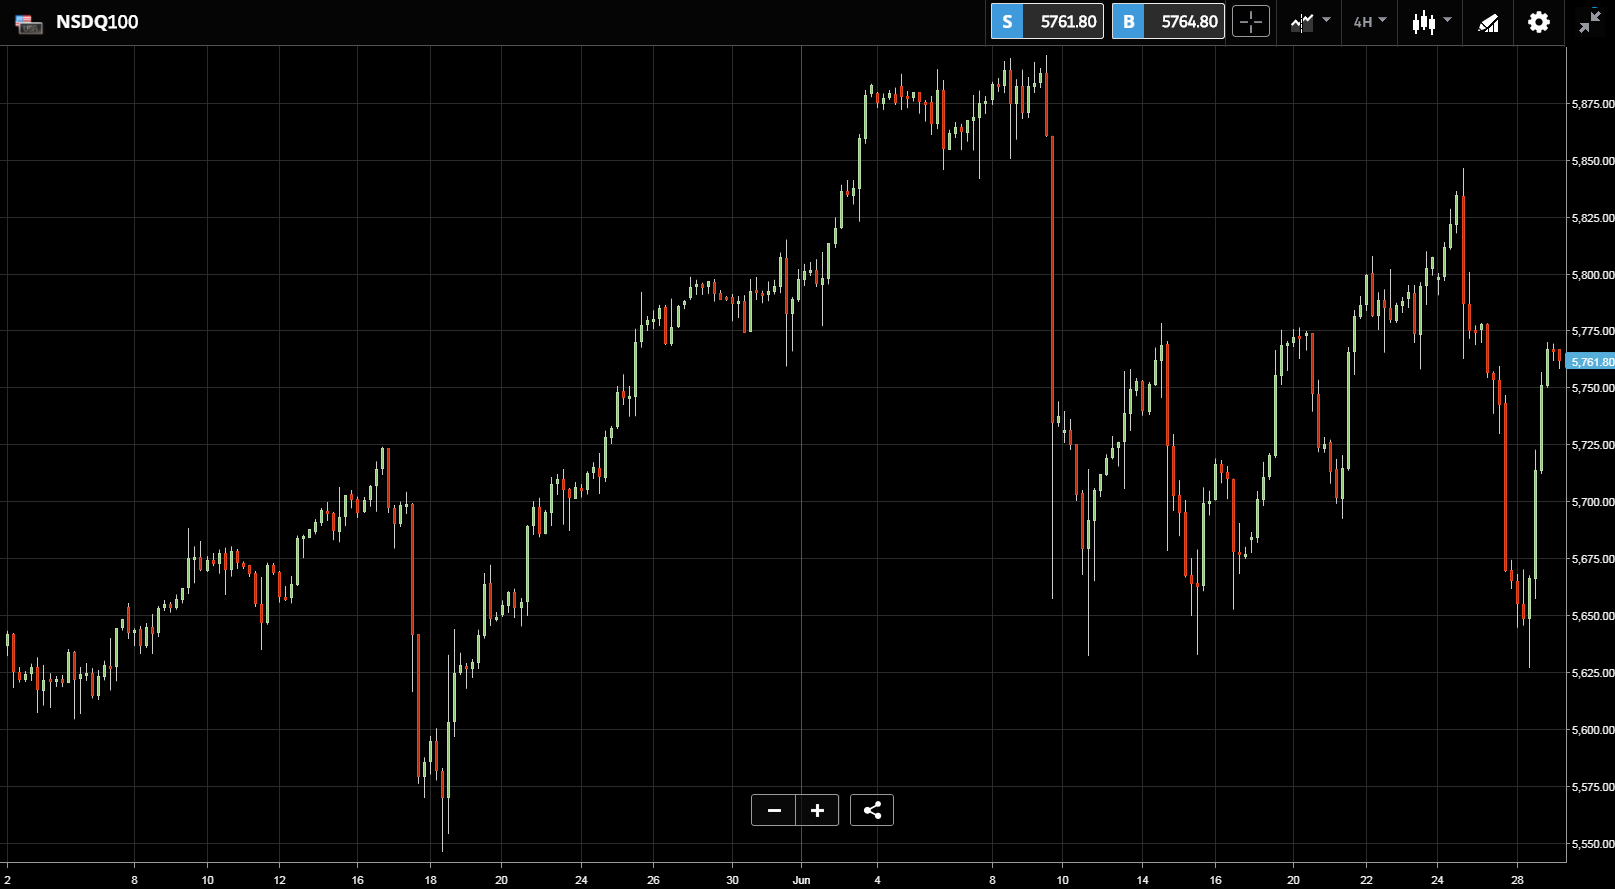Zoom out the chart with minus button
The width and height of the screenshot is (1615, 889).
[x=774, y=810]
